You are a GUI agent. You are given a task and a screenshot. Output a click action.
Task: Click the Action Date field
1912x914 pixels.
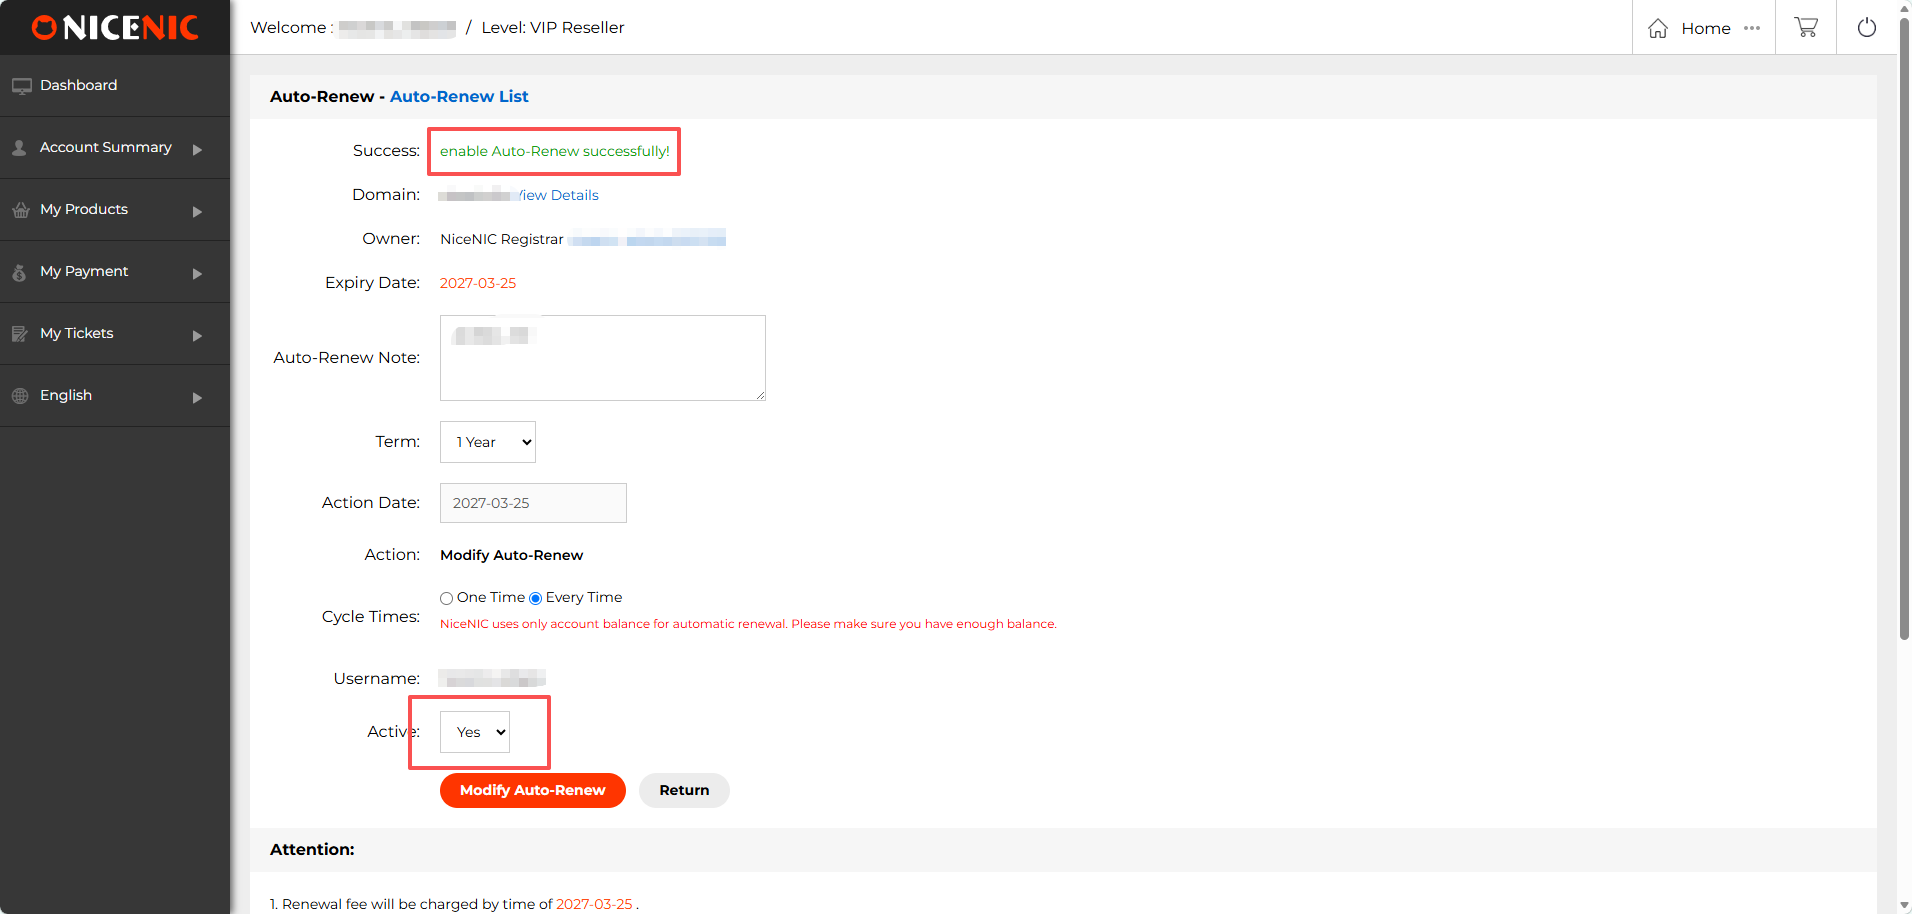pyautogui.click(x=533, y=503)
